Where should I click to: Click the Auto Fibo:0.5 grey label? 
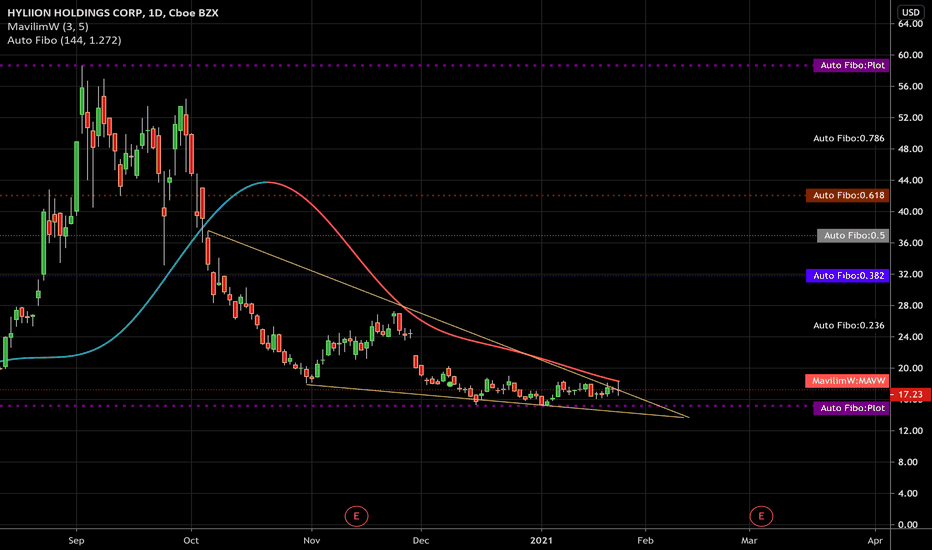click(854, 235)
